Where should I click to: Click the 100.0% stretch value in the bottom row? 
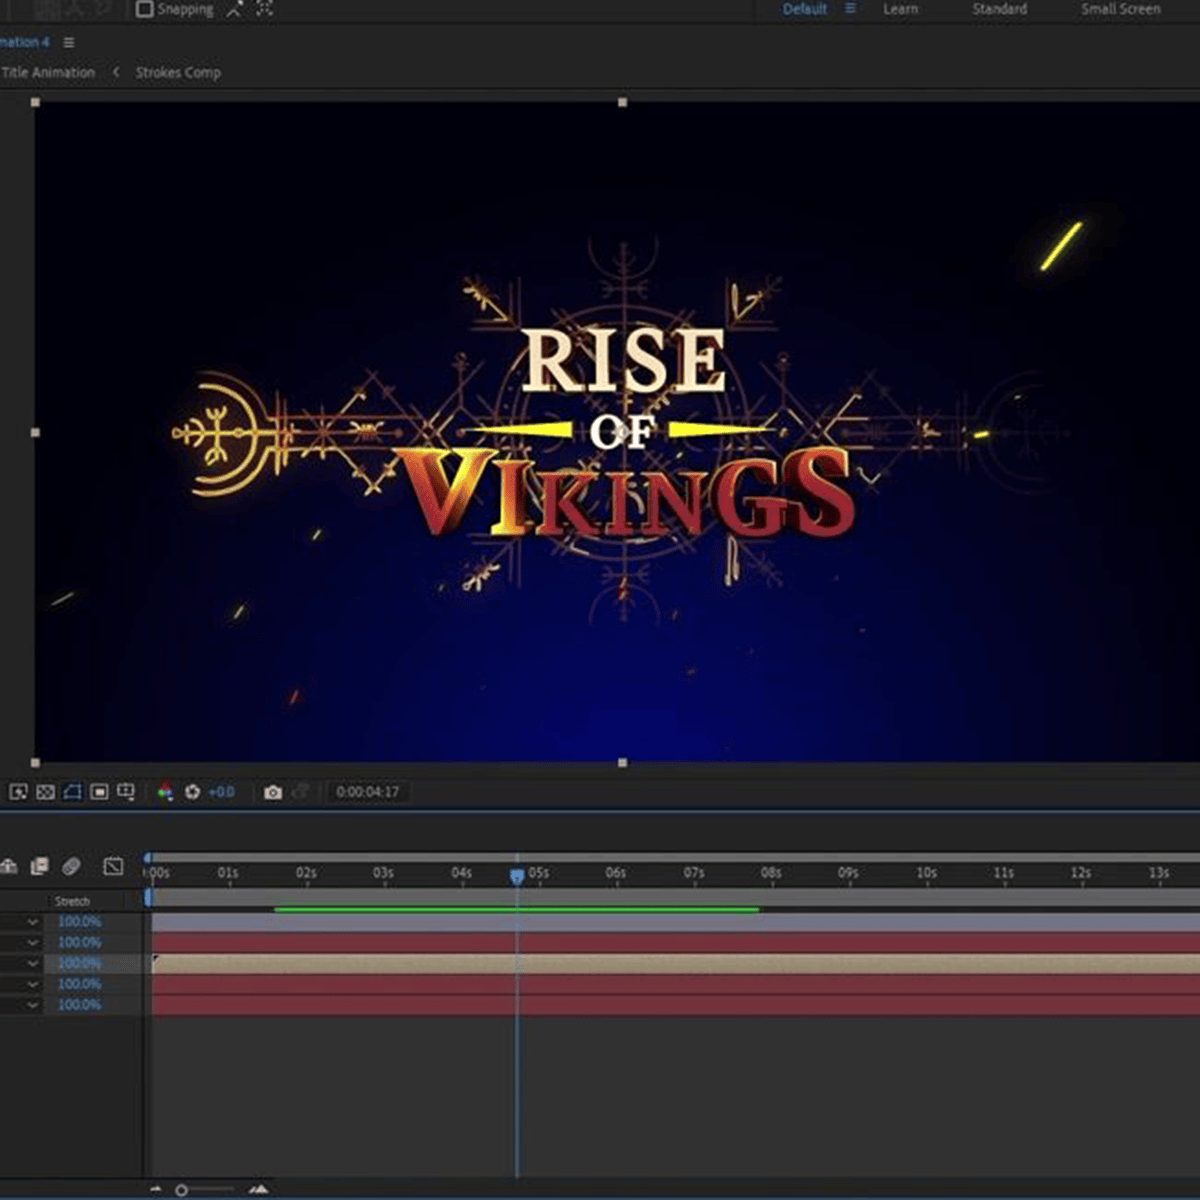click(79, 1005)
